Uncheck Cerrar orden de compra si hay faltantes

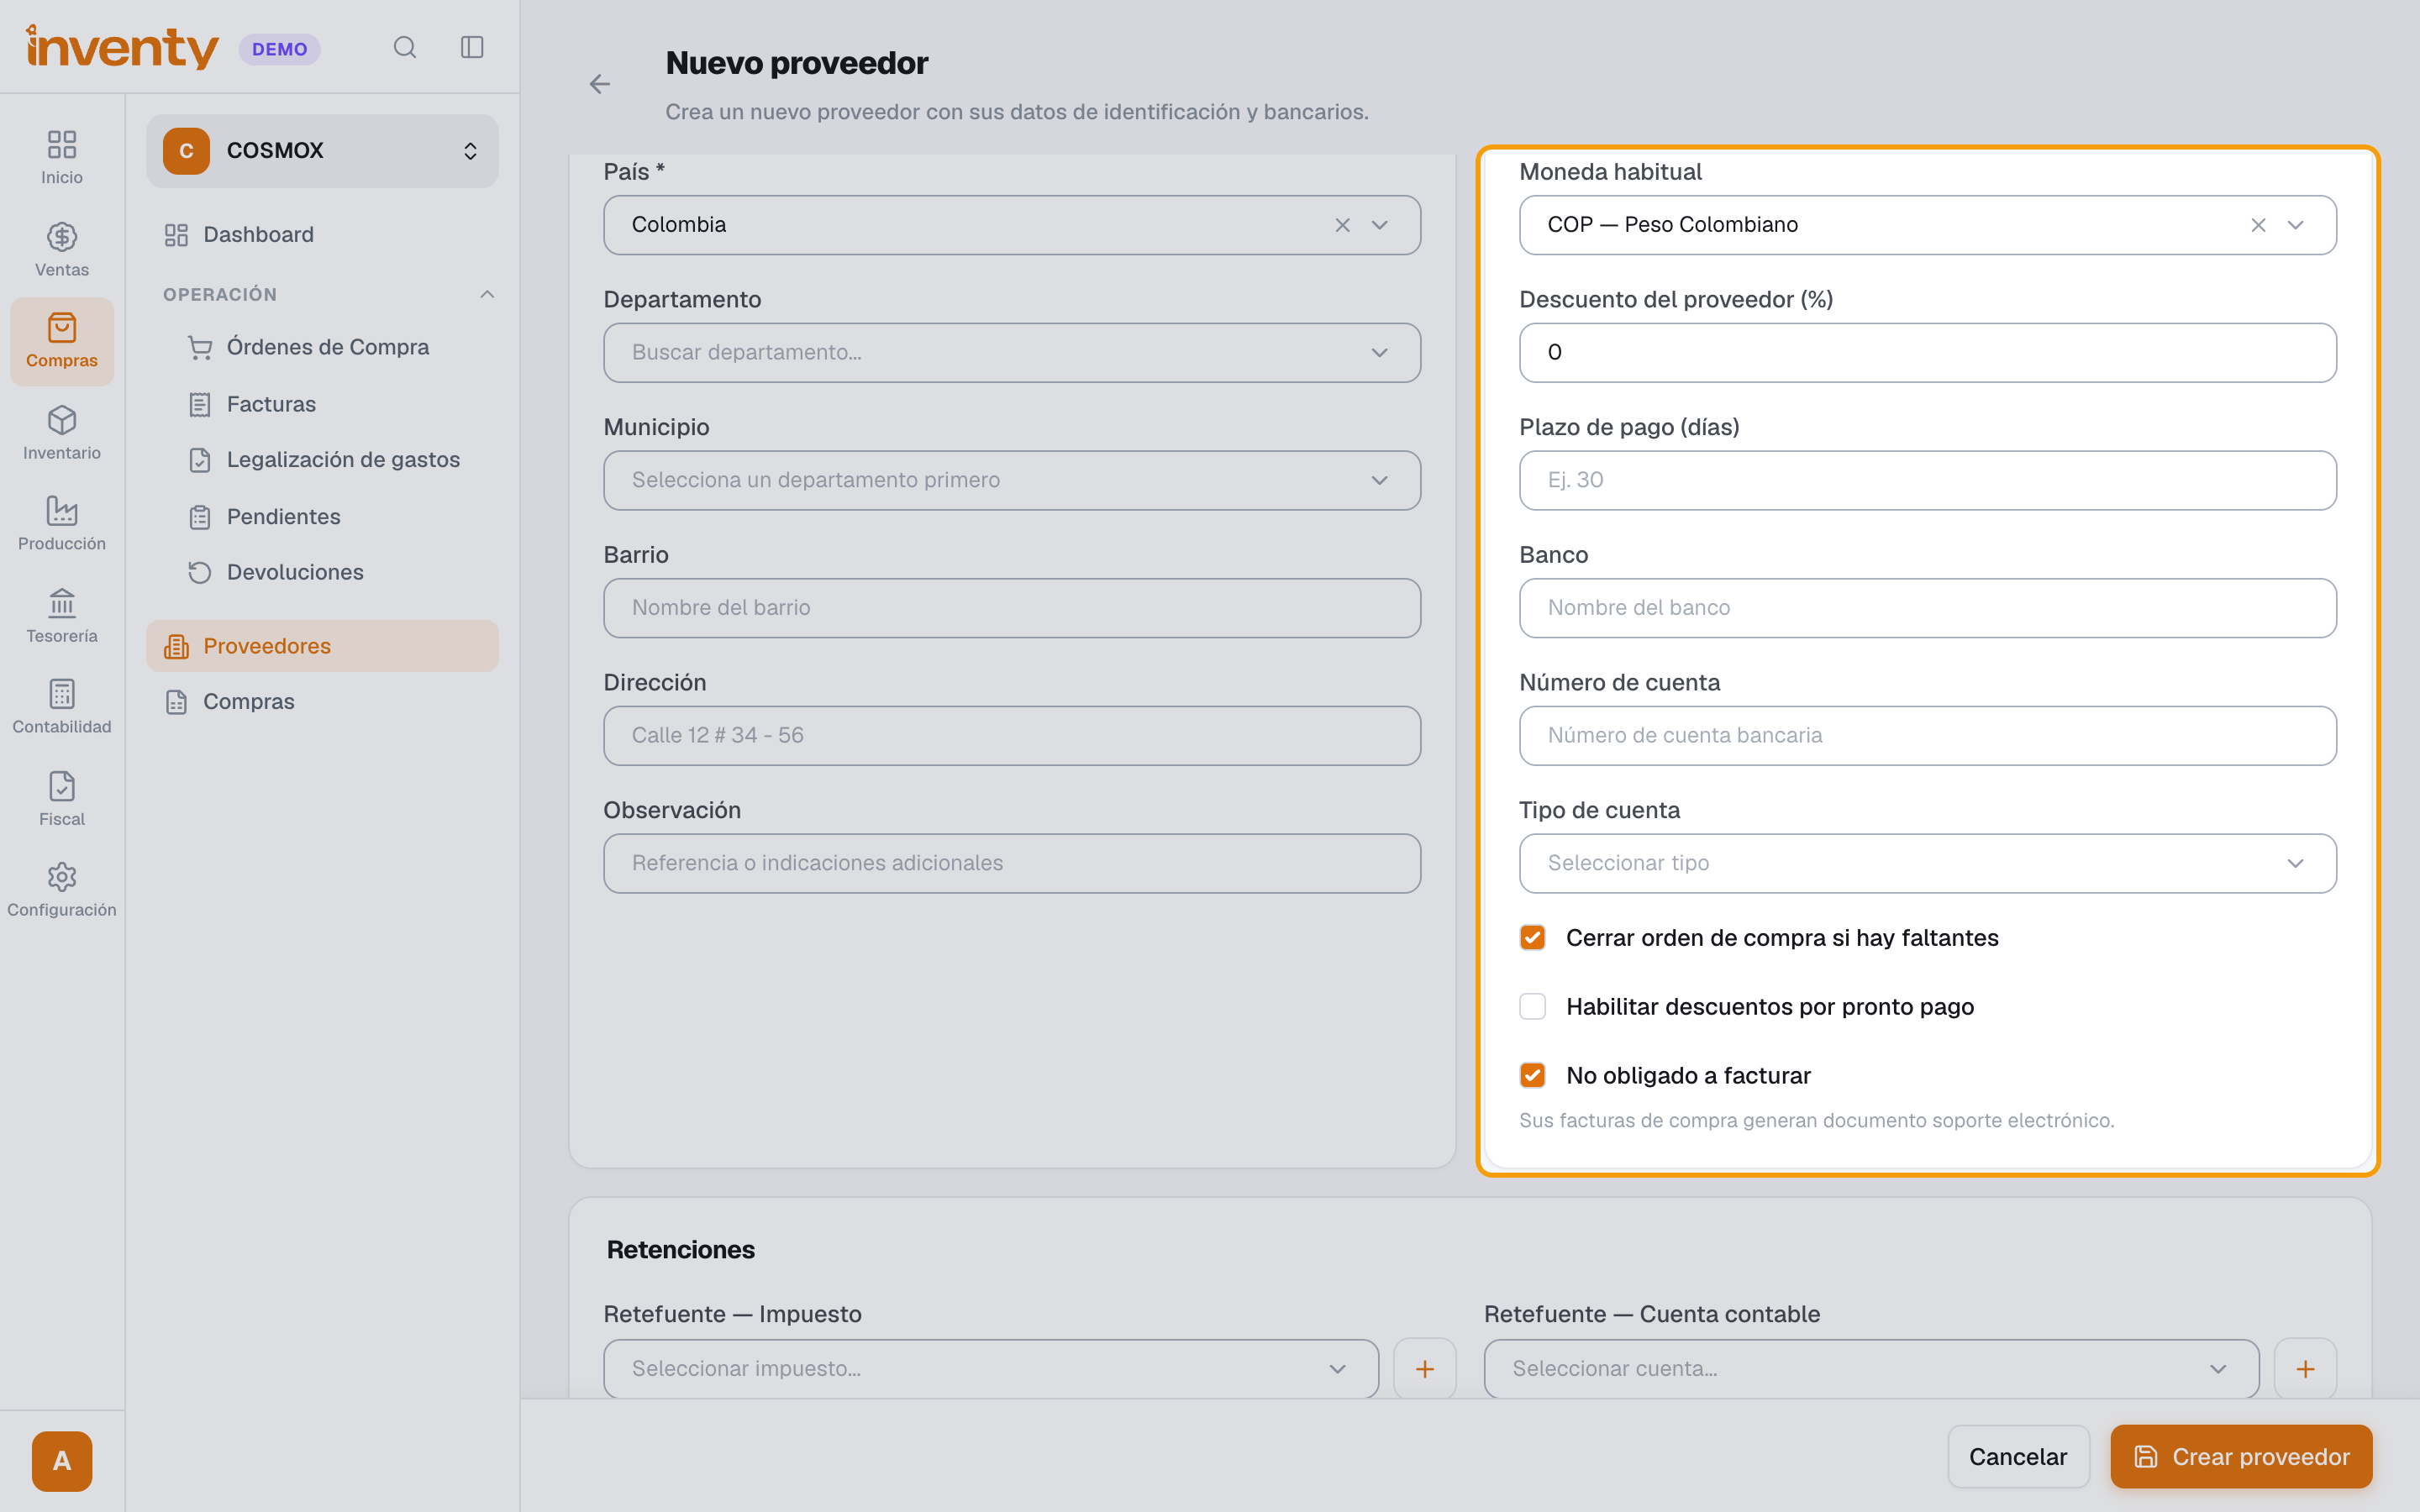click(x=1532, y=937)
